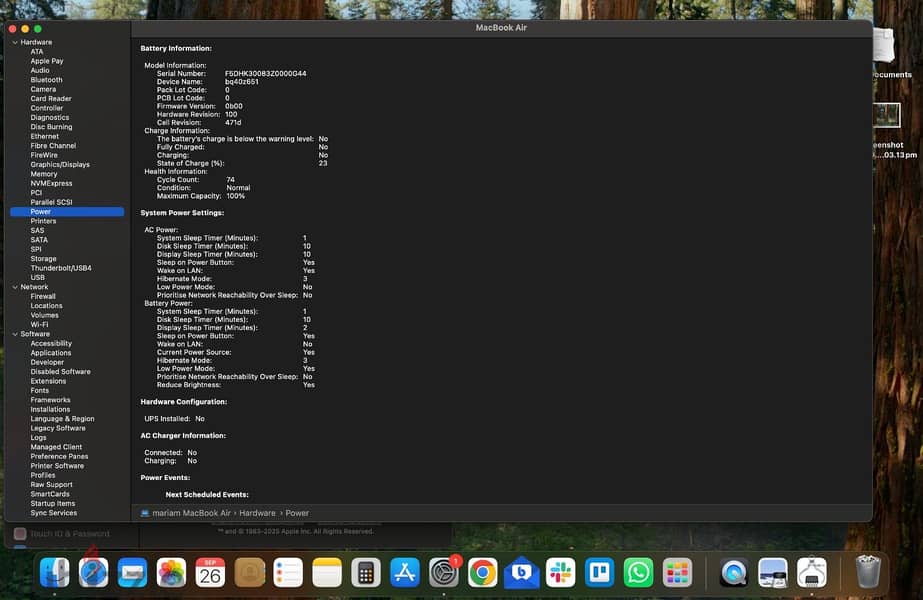923x600 pixels.
Task: Open the colorful grid launcher icon in the Dock
Action: (677, 572)
